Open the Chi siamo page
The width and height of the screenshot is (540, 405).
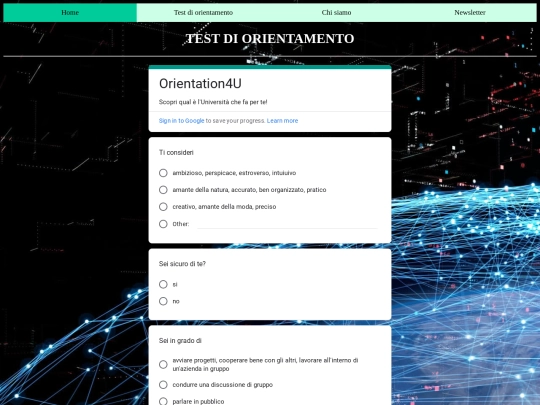(336, 13)
